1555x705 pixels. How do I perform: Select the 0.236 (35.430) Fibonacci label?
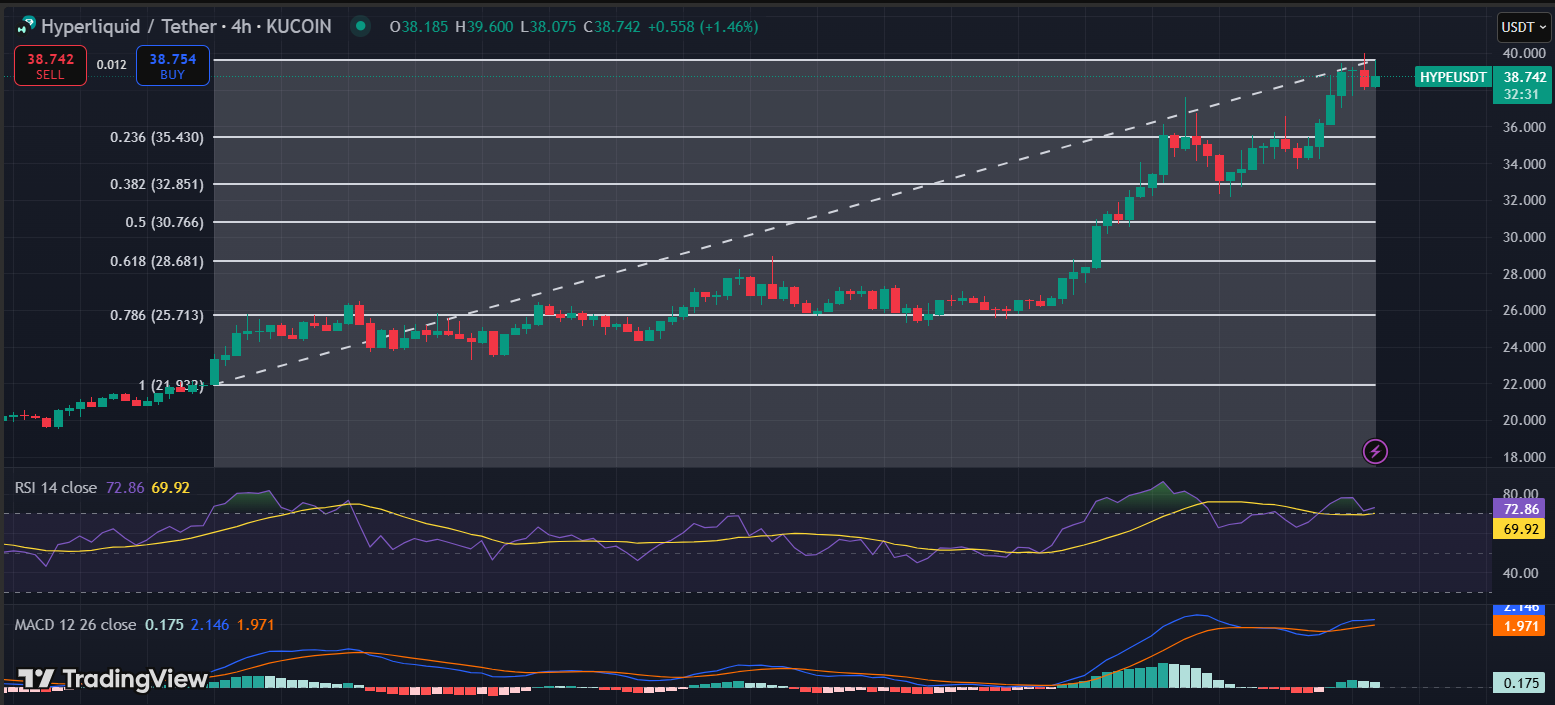(157, 137)
